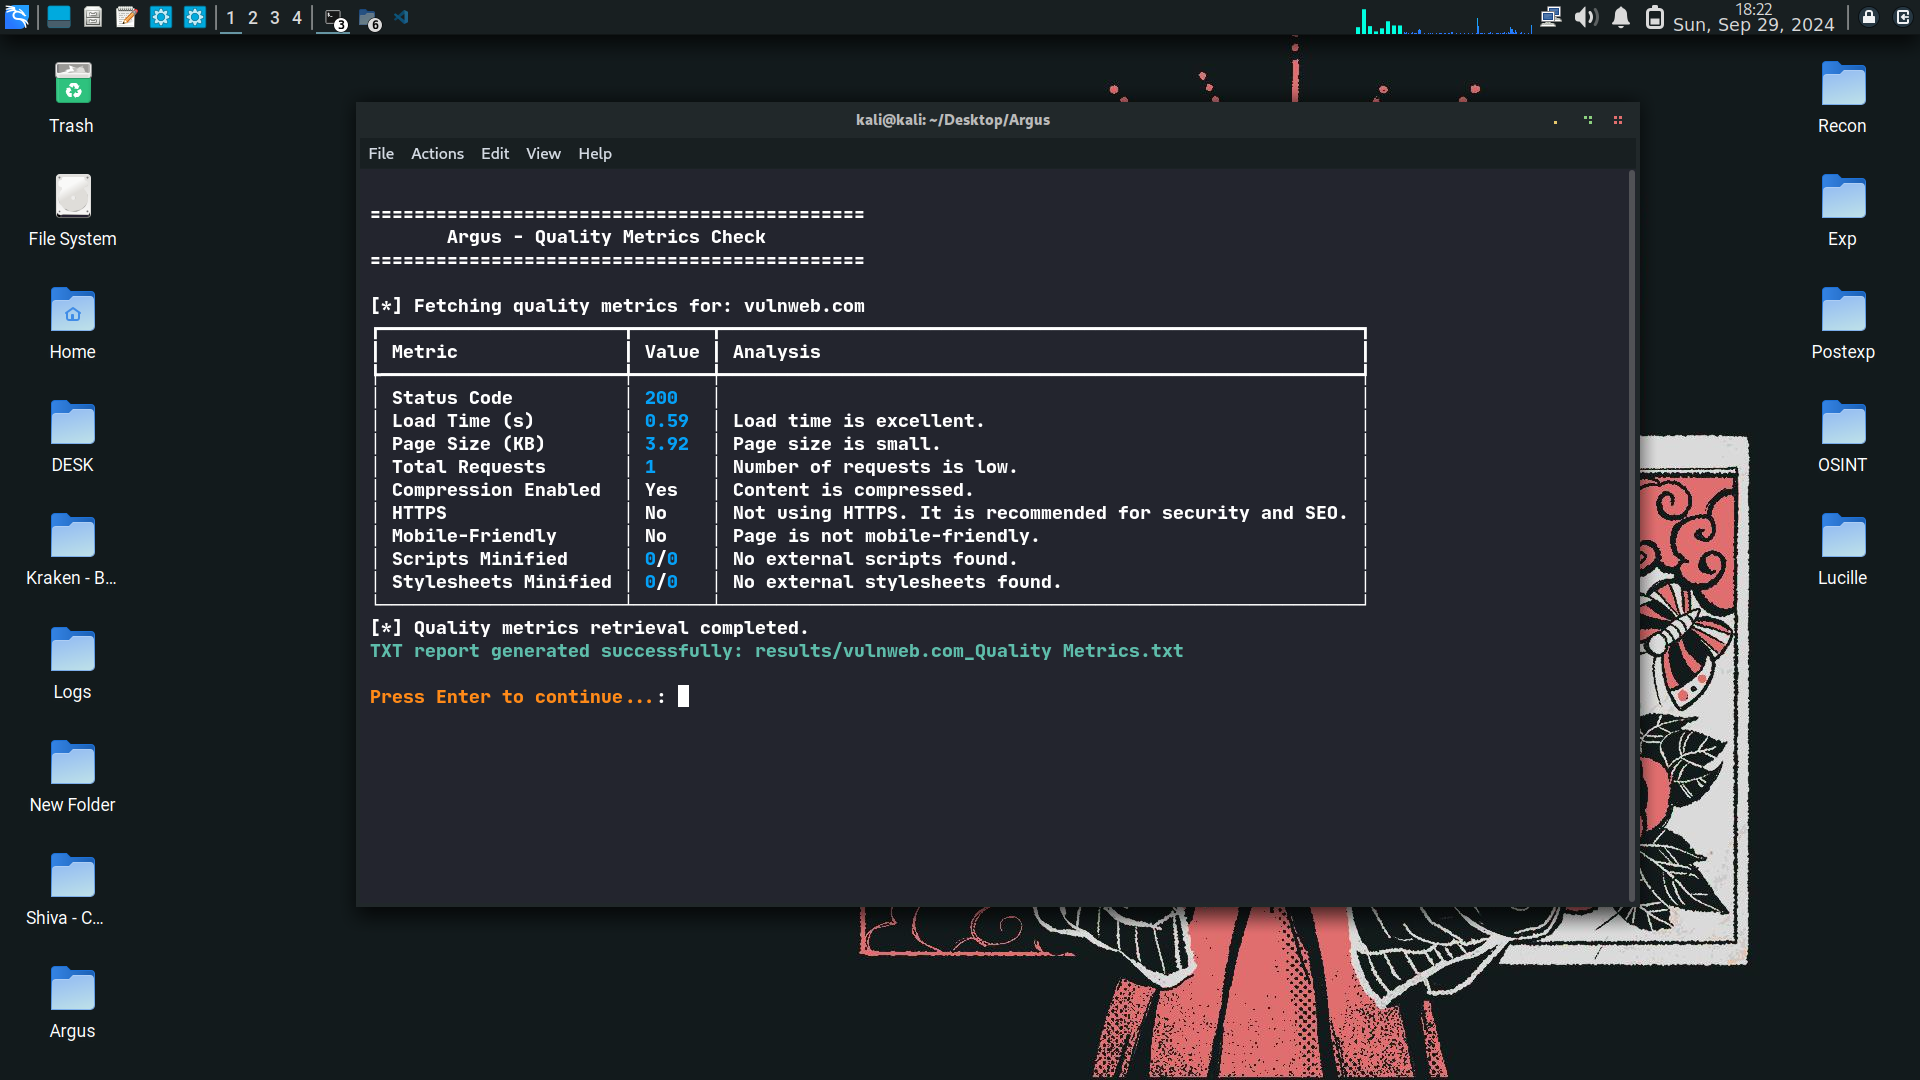Open the Visual Studio Code taskbar icon
Image resolution: width=1920 pixels, height=1080 pixels.
(402, 17)
